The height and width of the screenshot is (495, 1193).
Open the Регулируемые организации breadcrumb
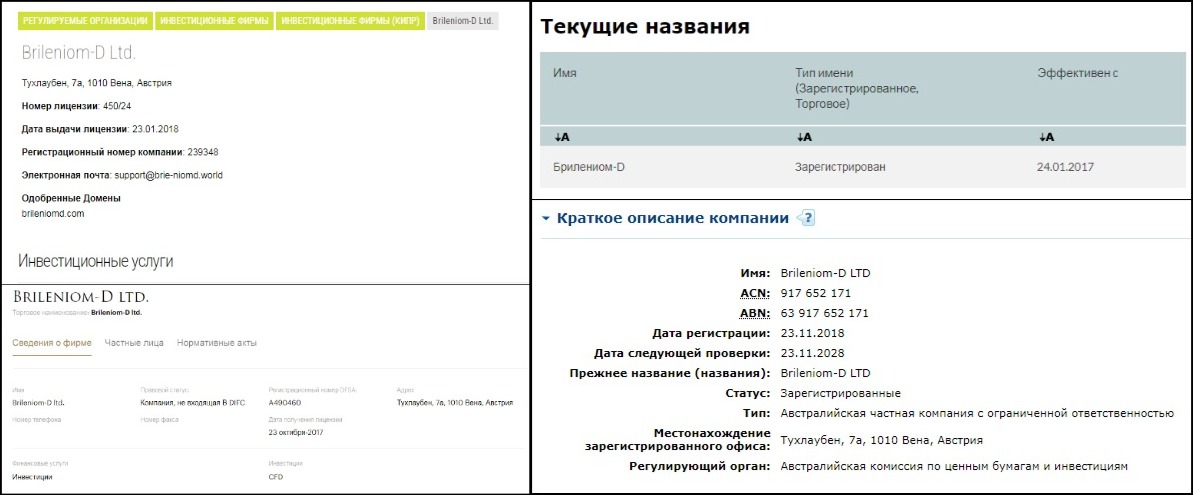pyautogui.click(x=85, y=21)
